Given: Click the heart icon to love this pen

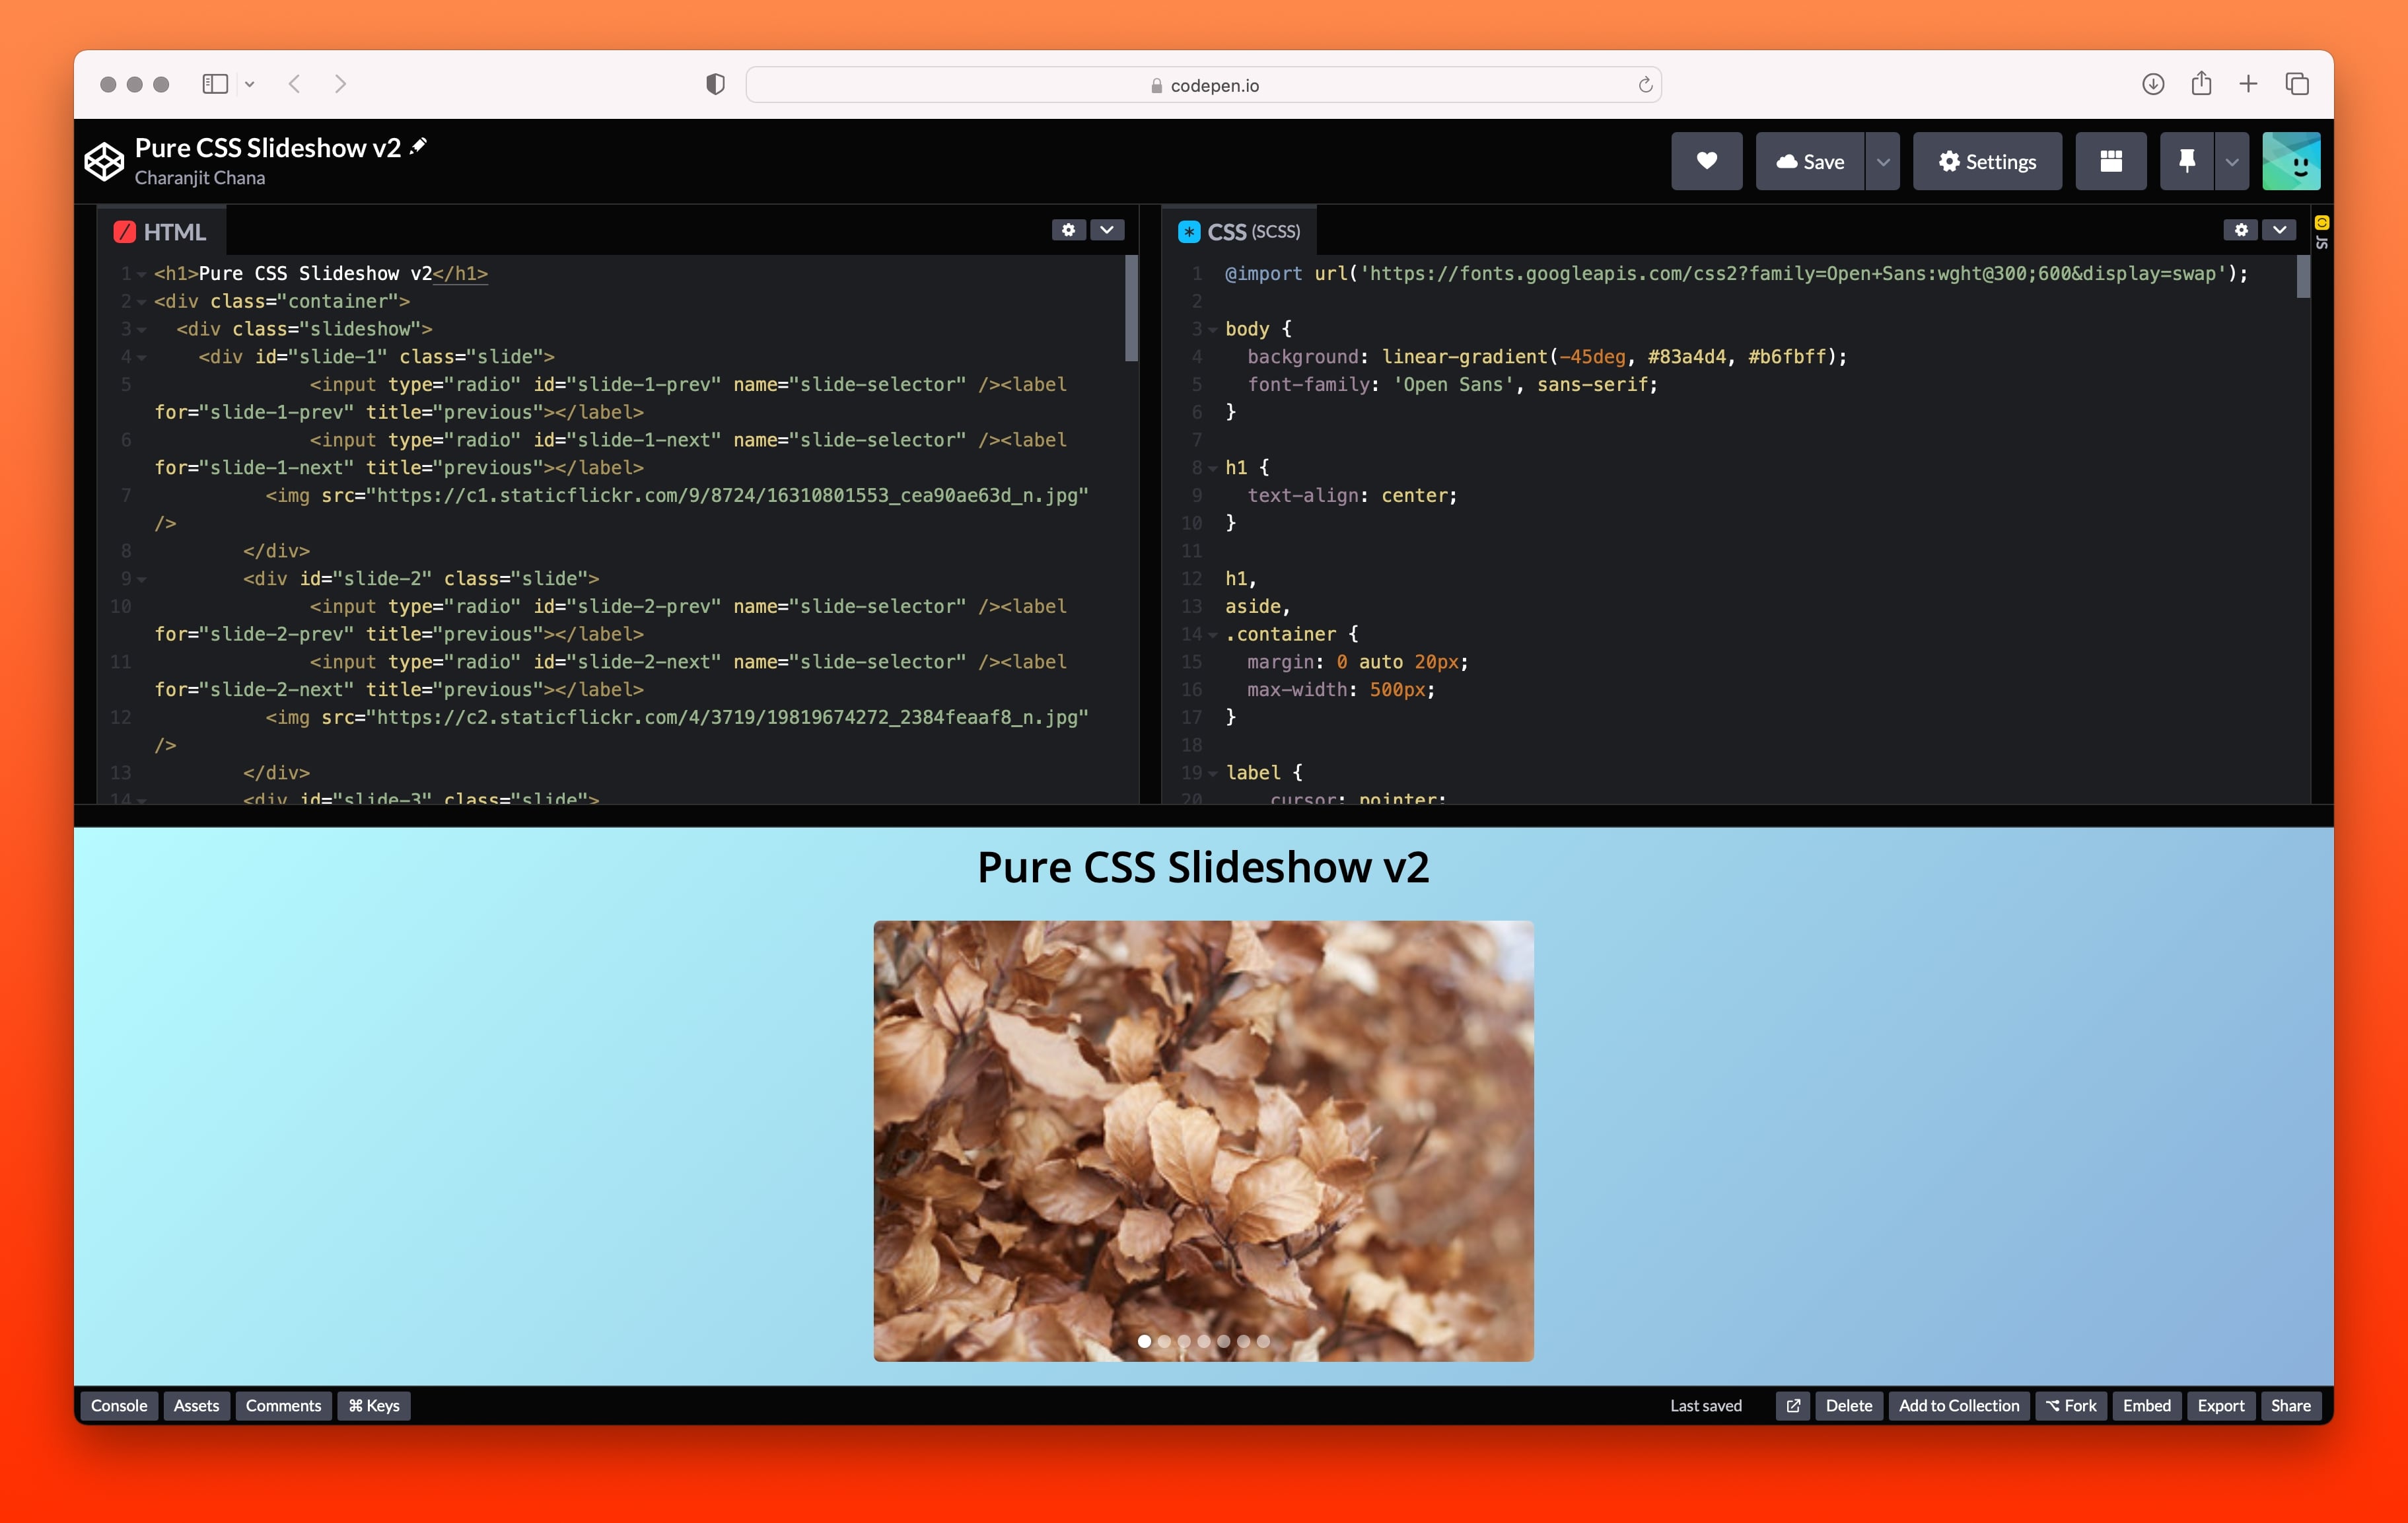Looking at the screenshot, I should (x=1706, y=161).
